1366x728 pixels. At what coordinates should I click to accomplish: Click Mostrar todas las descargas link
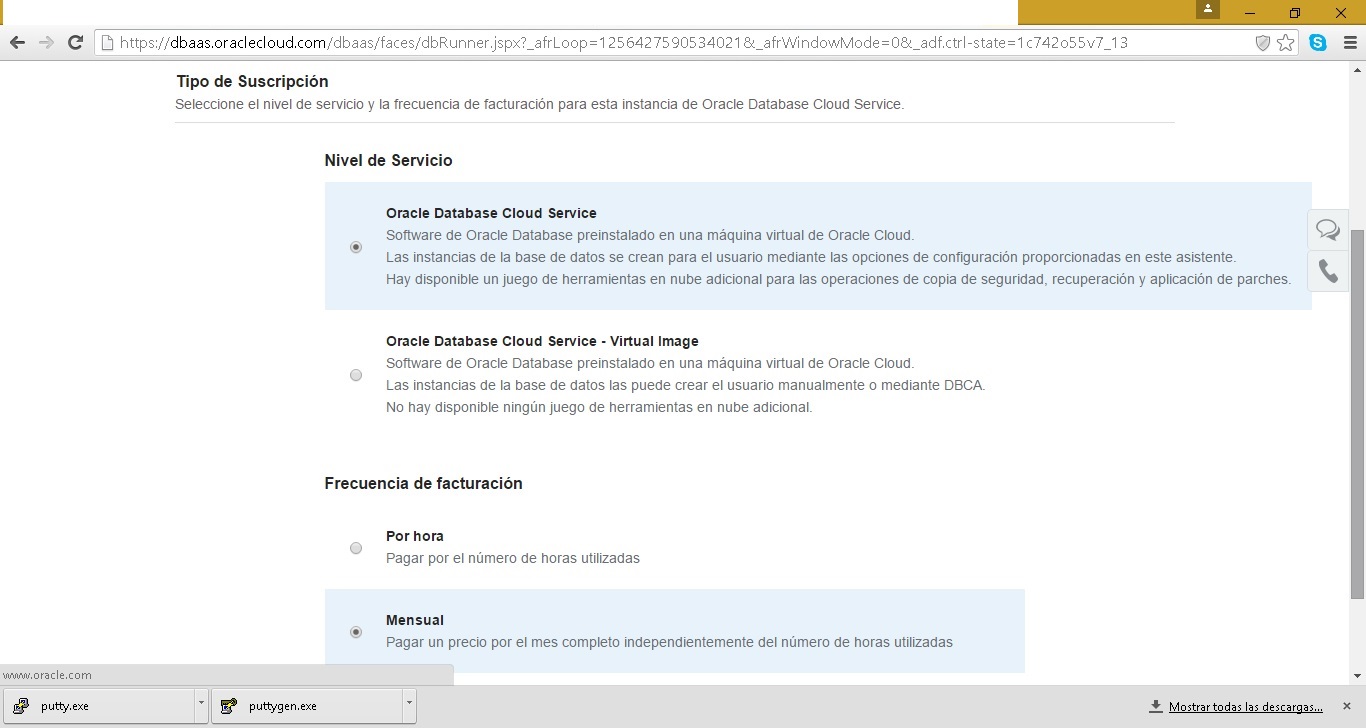click(x=1245, y=706)
